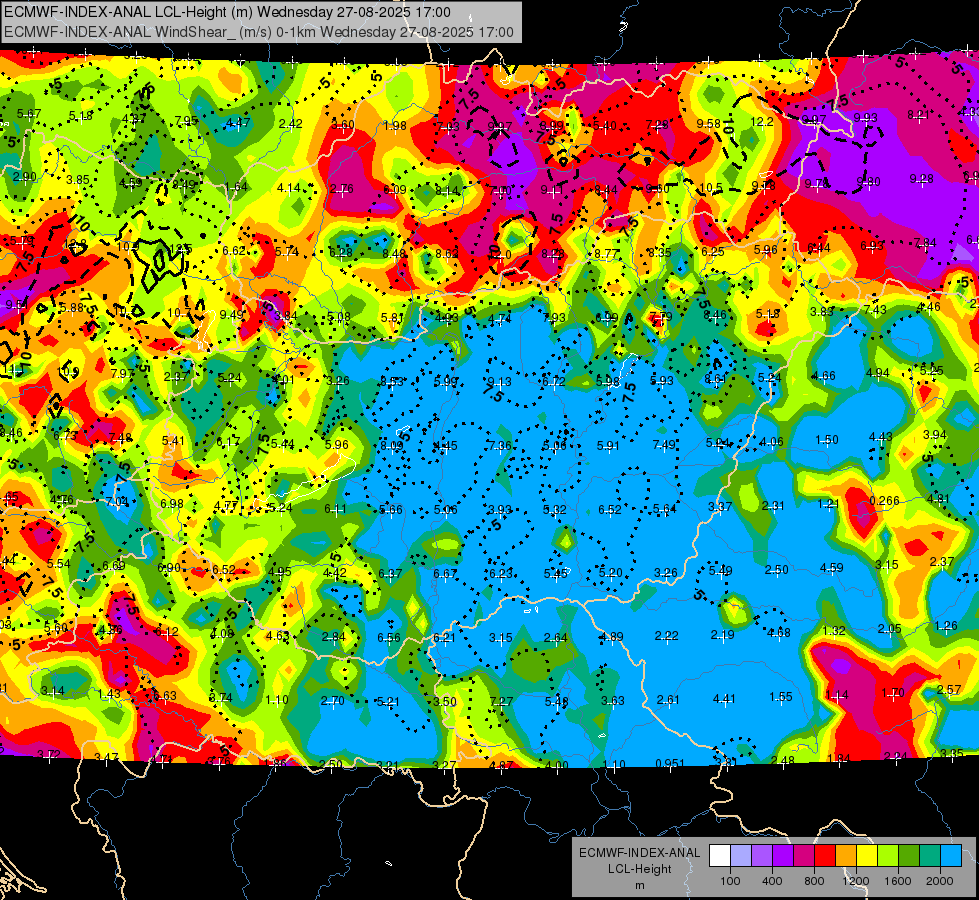This screenshot has height=900, width=979.
Task: Click the 4.06 grid point value
Action: click(x=772, y=442)
